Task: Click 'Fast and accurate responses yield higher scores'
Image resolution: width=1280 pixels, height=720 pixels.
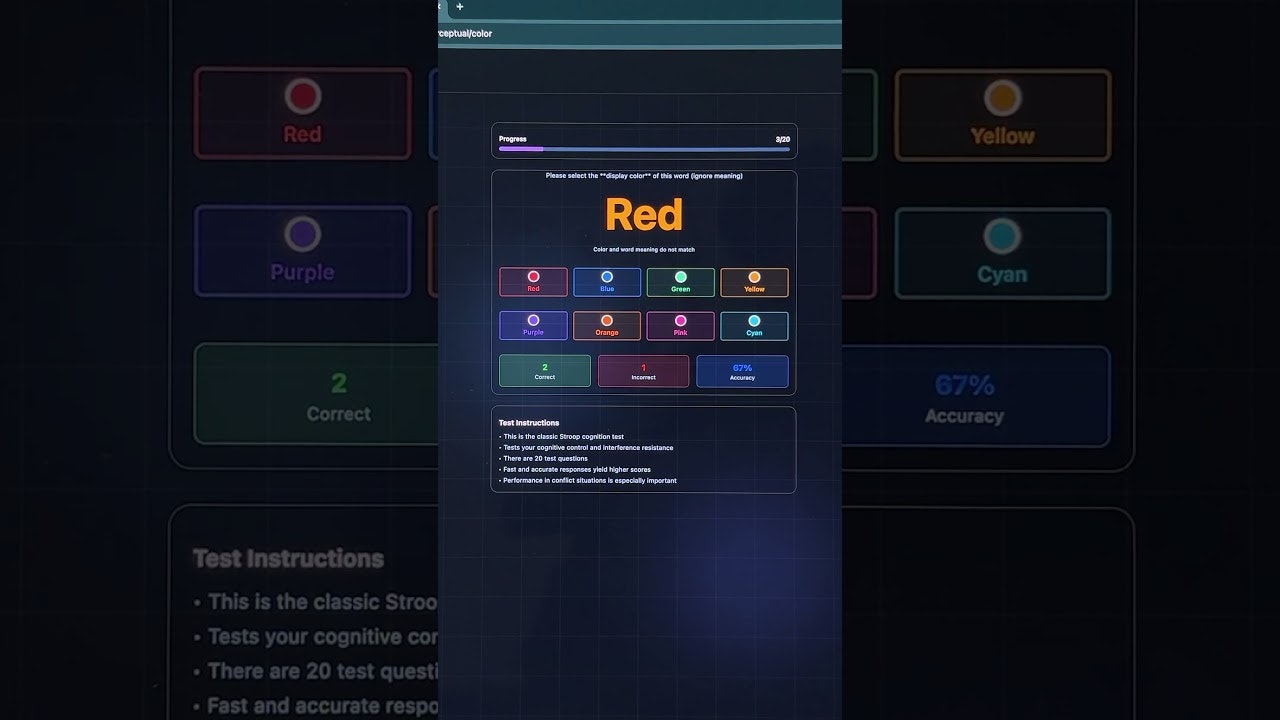Action: pos(575,470)
